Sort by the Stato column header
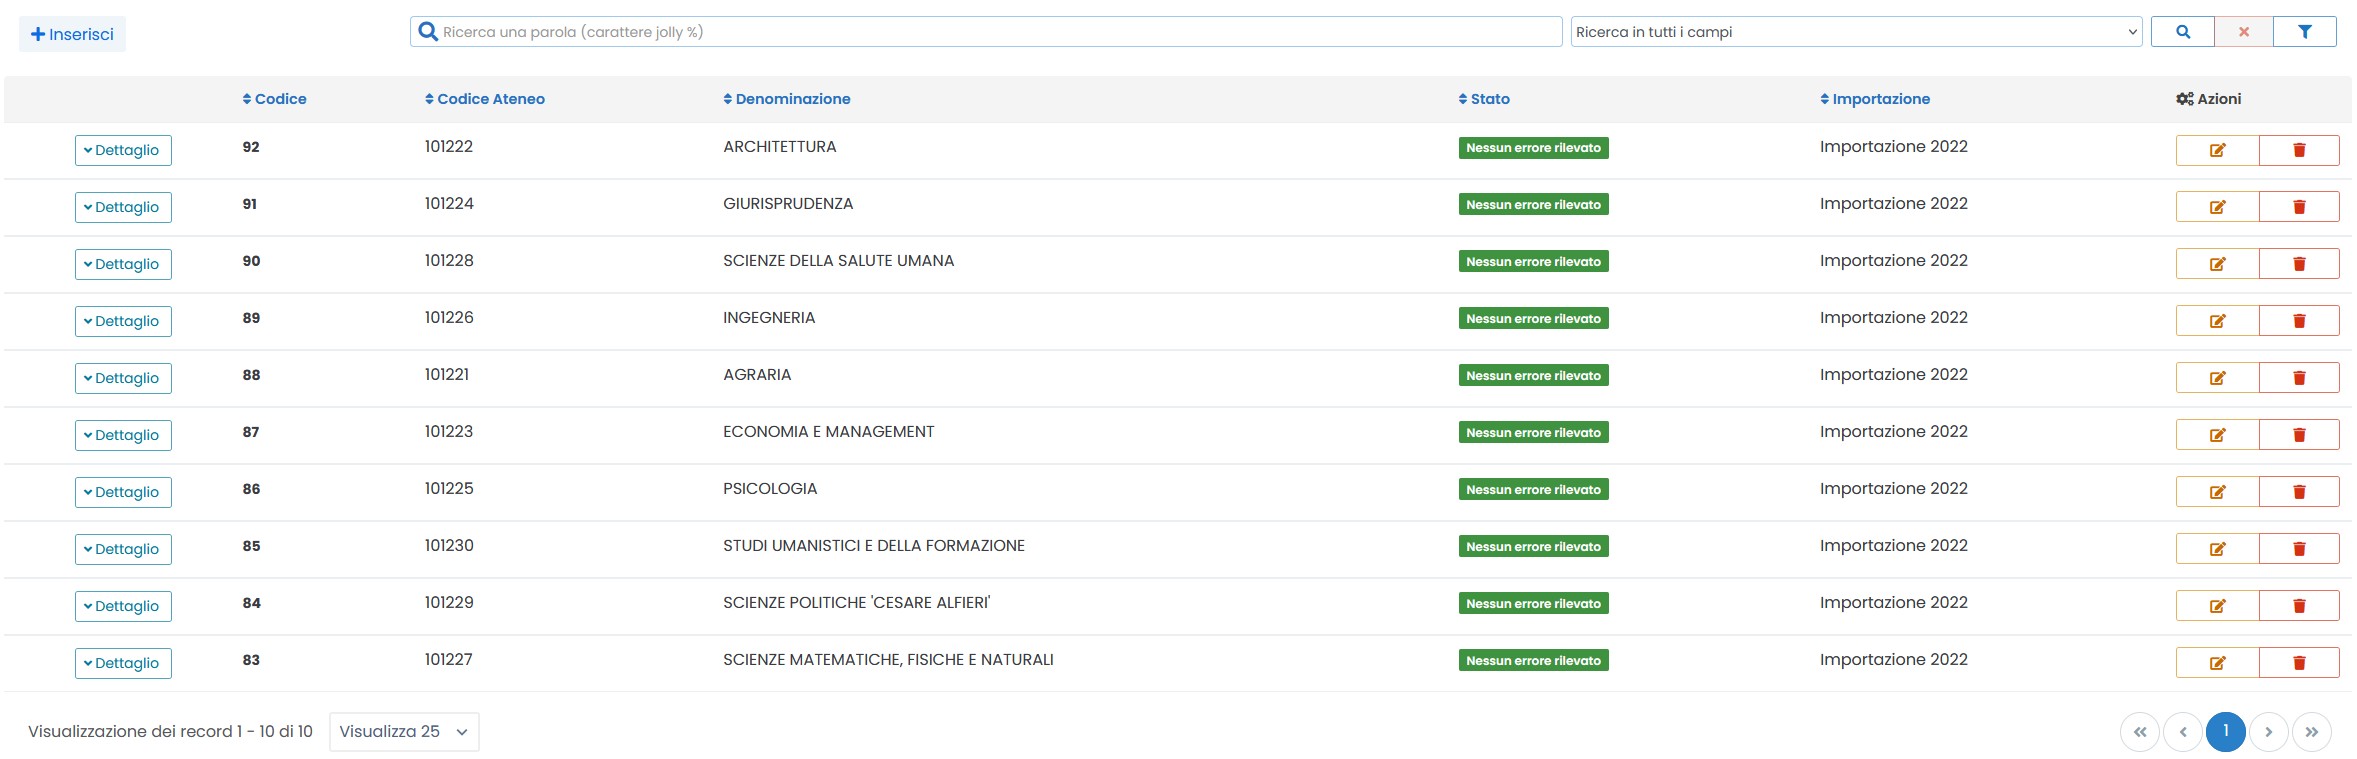The width and height of the screenshot is (2357, 759). [x=1484, y=99]
